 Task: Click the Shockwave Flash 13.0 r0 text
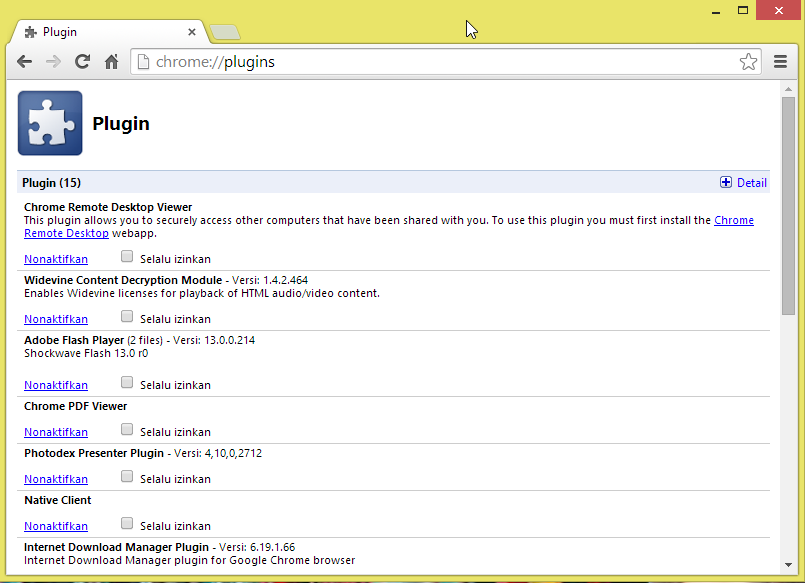pyautogui.click(x=86, y=353)
